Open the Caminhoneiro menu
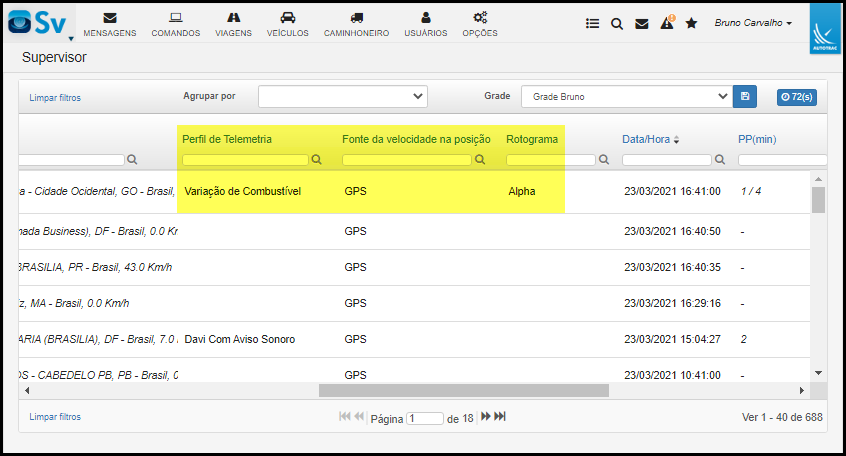 356,25
